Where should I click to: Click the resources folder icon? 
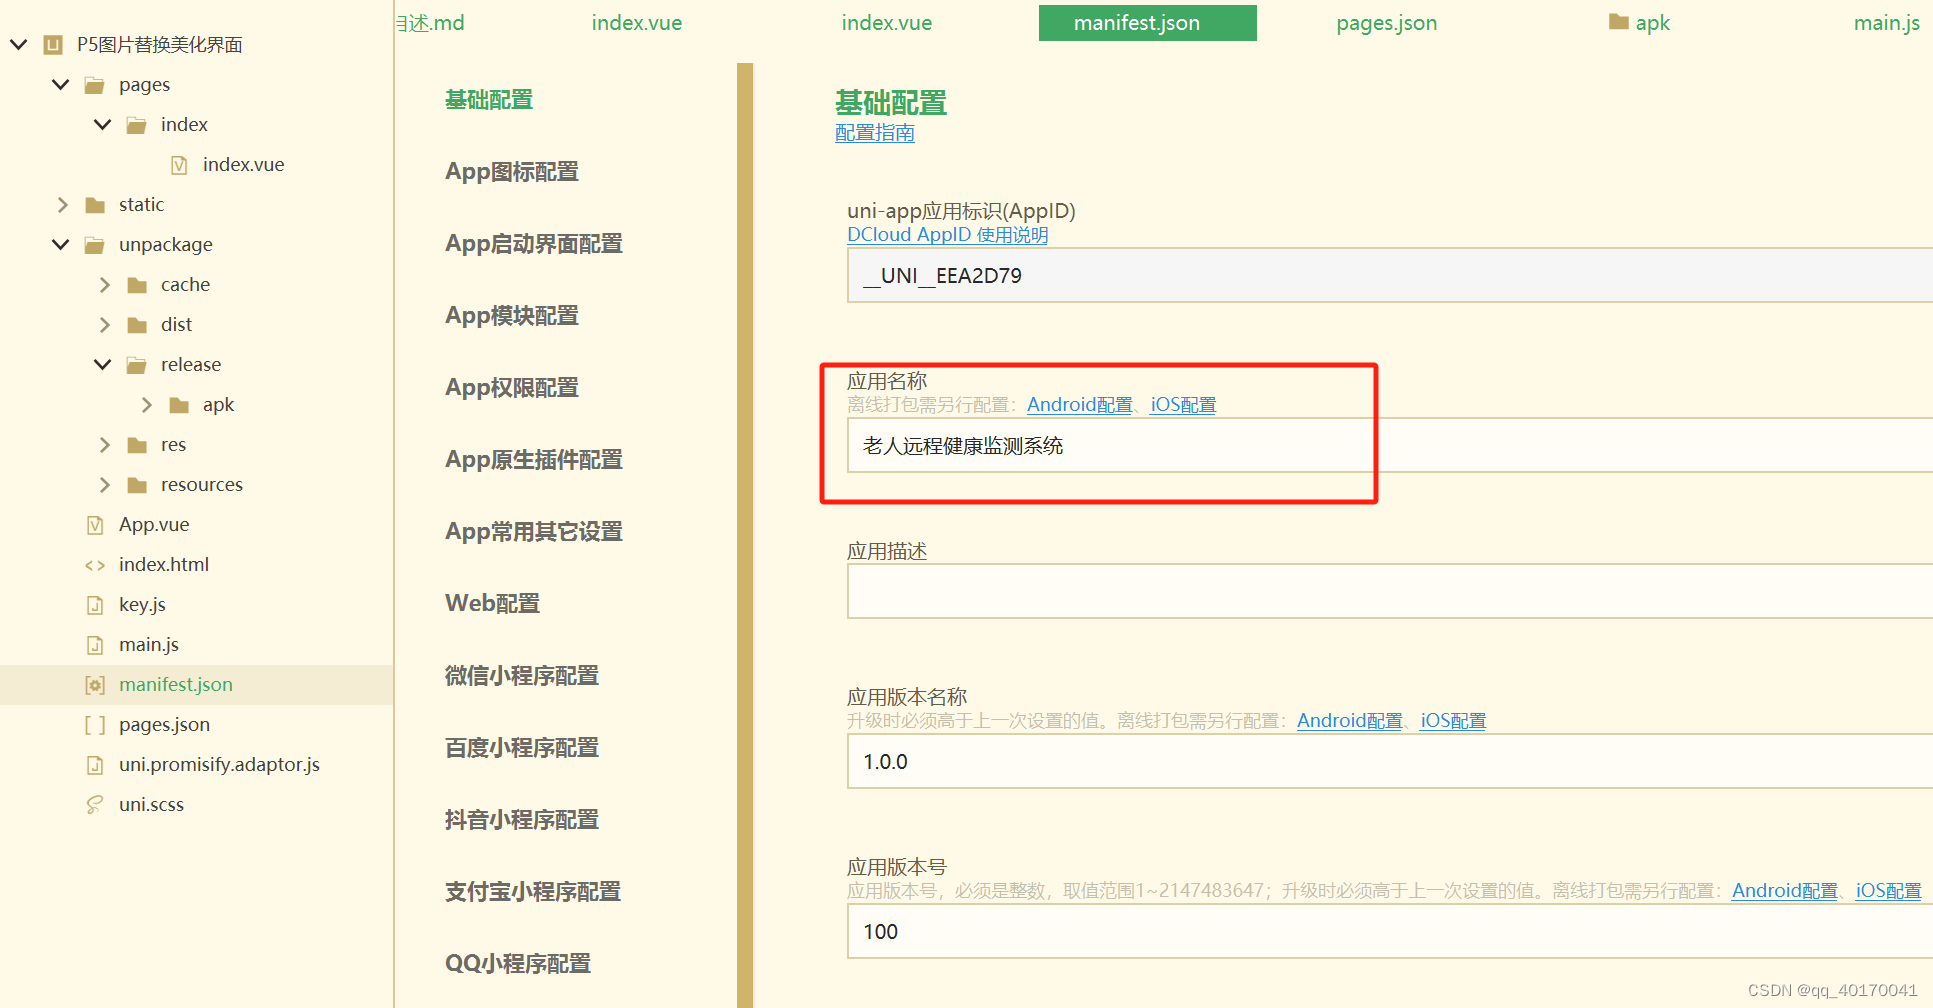(137, 485)
